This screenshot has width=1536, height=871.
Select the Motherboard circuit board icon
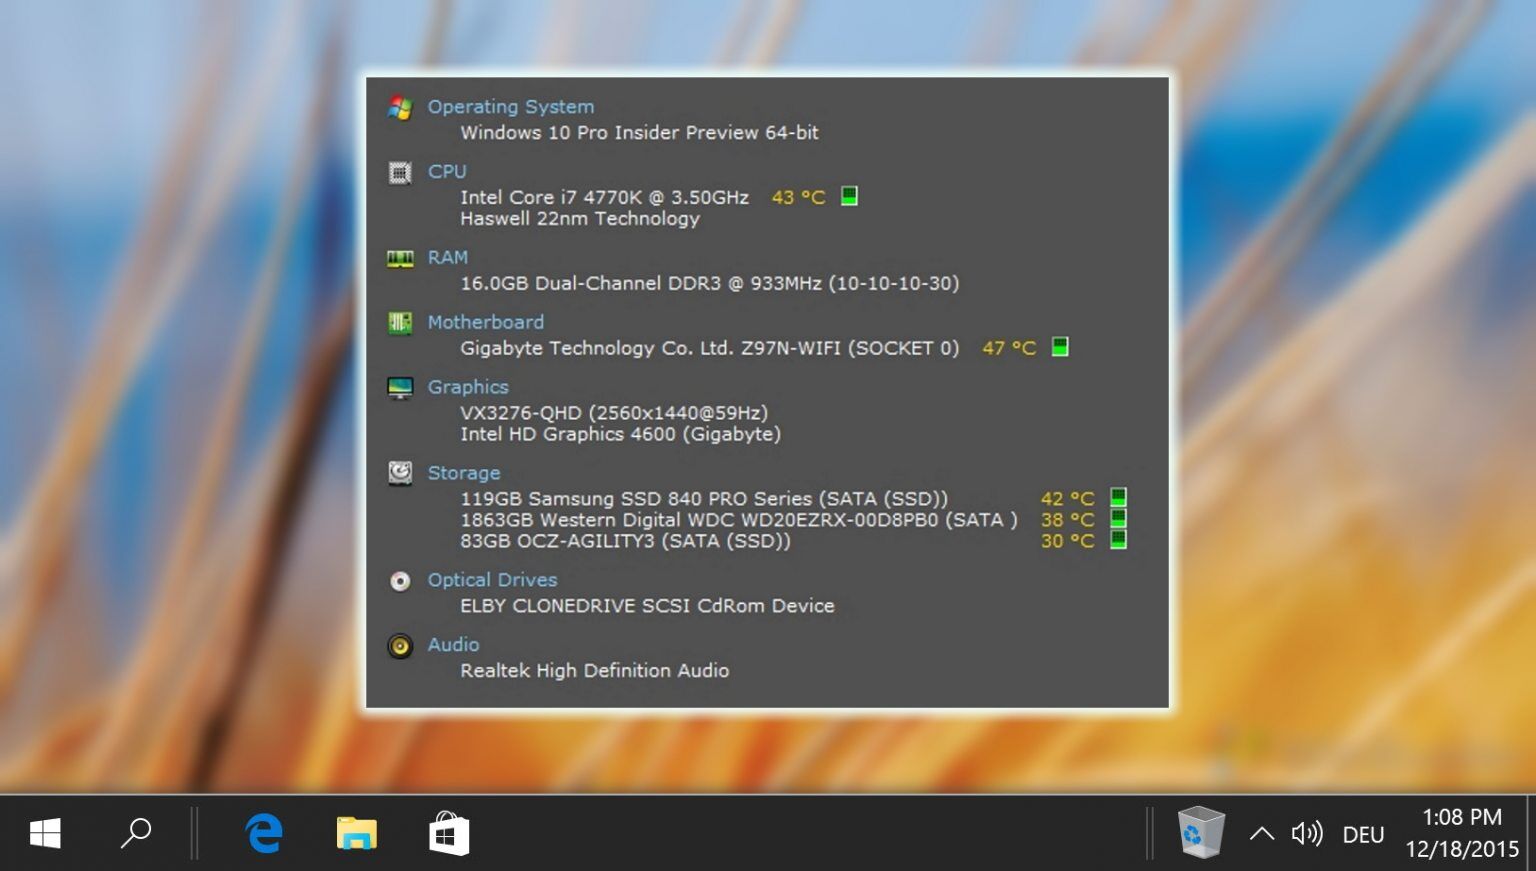coord(401,324)
